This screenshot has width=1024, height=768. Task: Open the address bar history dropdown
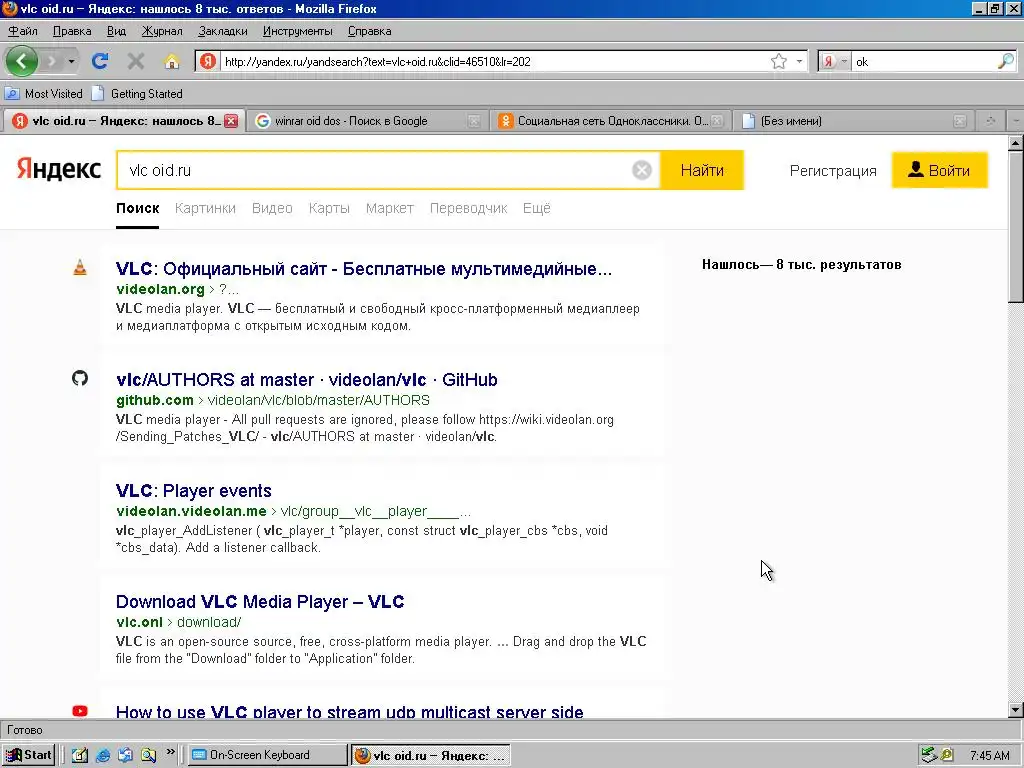(x=799, y=61)
